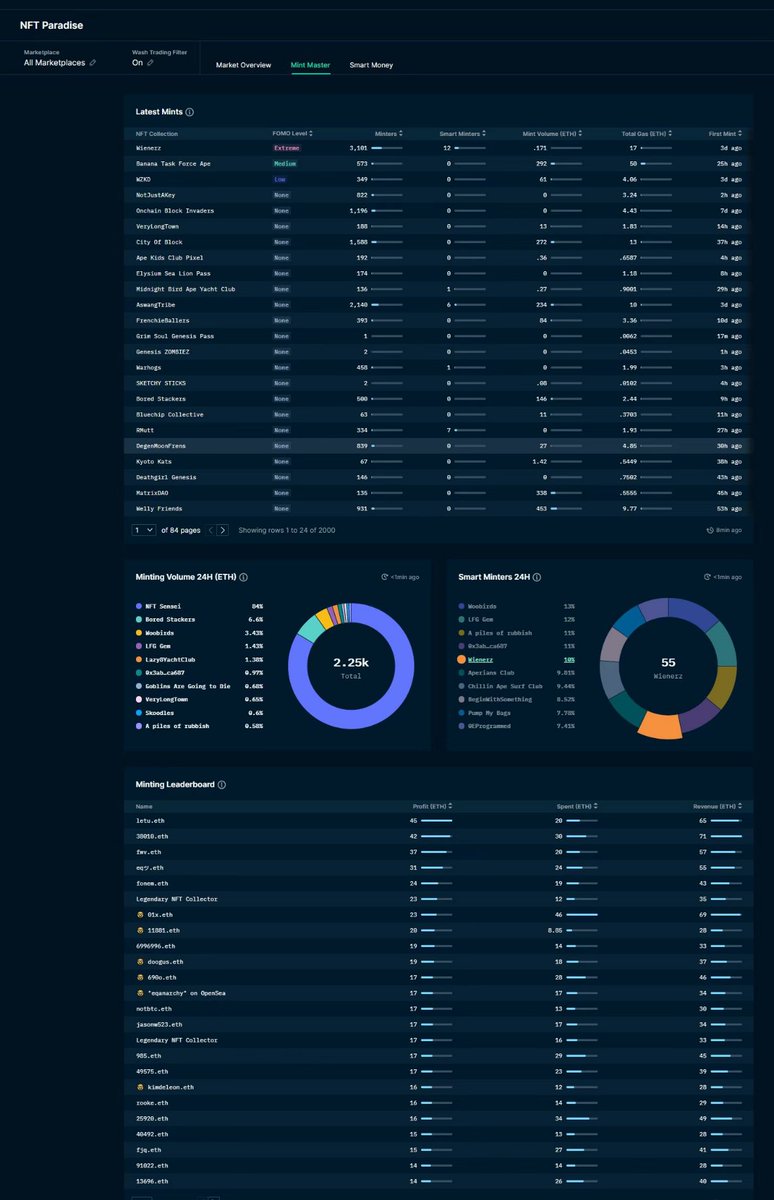Click LFG Gem in Smart Minters legend

pyautogui.click(x=481, y=619)
